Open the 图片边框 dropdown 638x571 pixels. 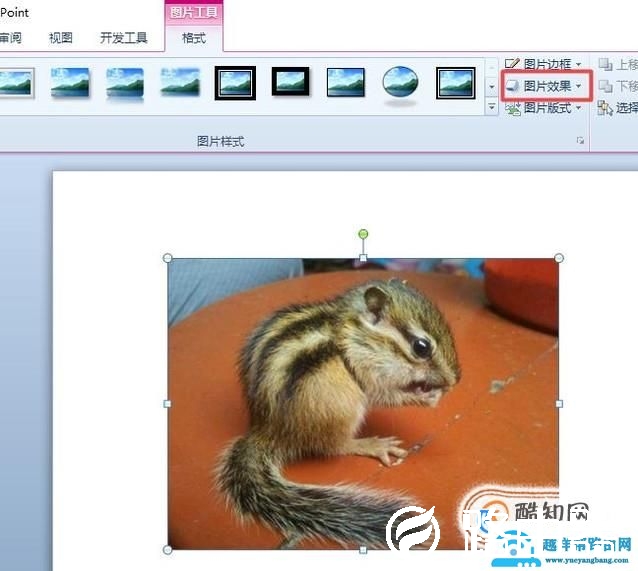click(x=543, y=64)
